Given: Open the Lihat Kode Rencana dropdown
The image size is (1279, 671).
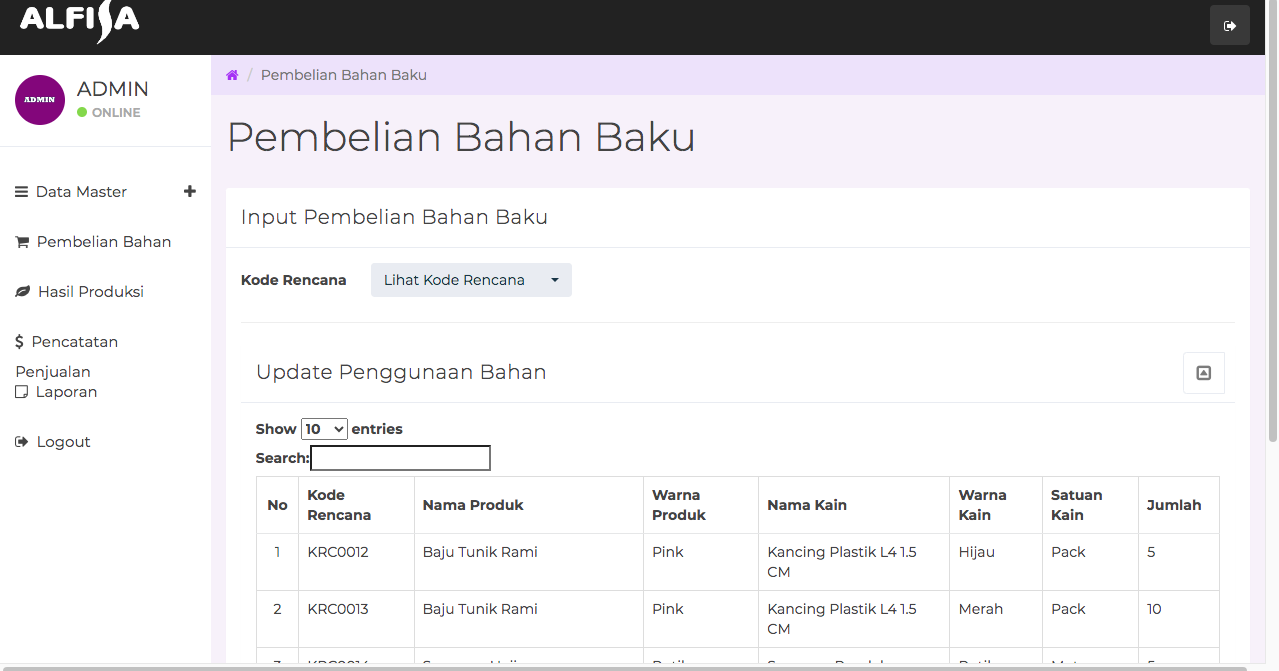Looking at the screenshot, I should coord(471,280).
